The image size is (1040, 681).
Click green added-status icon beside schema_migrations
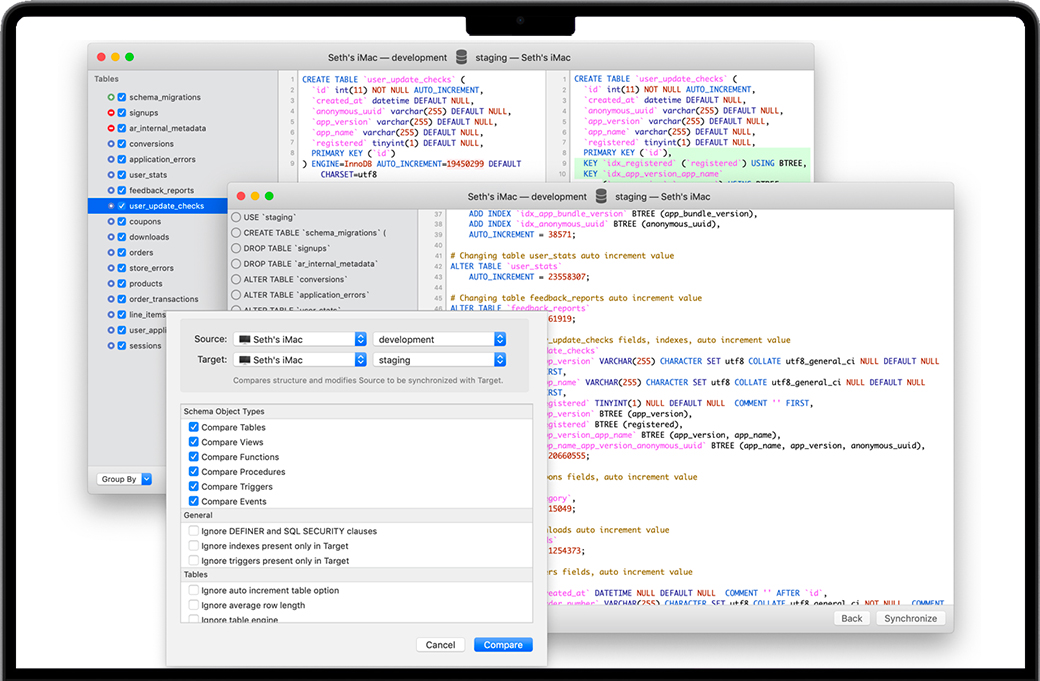point(111,98)
